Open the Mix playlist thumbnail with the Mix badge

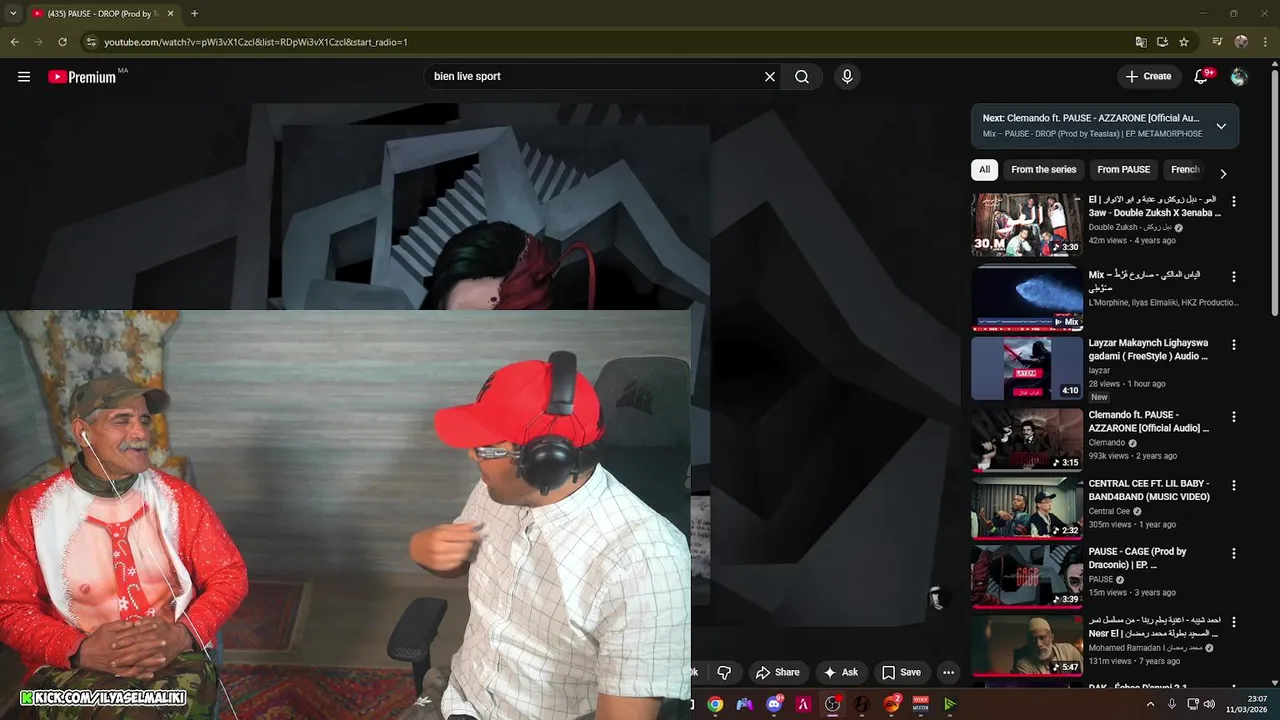pyautogui.click(x=1027, y=298)
